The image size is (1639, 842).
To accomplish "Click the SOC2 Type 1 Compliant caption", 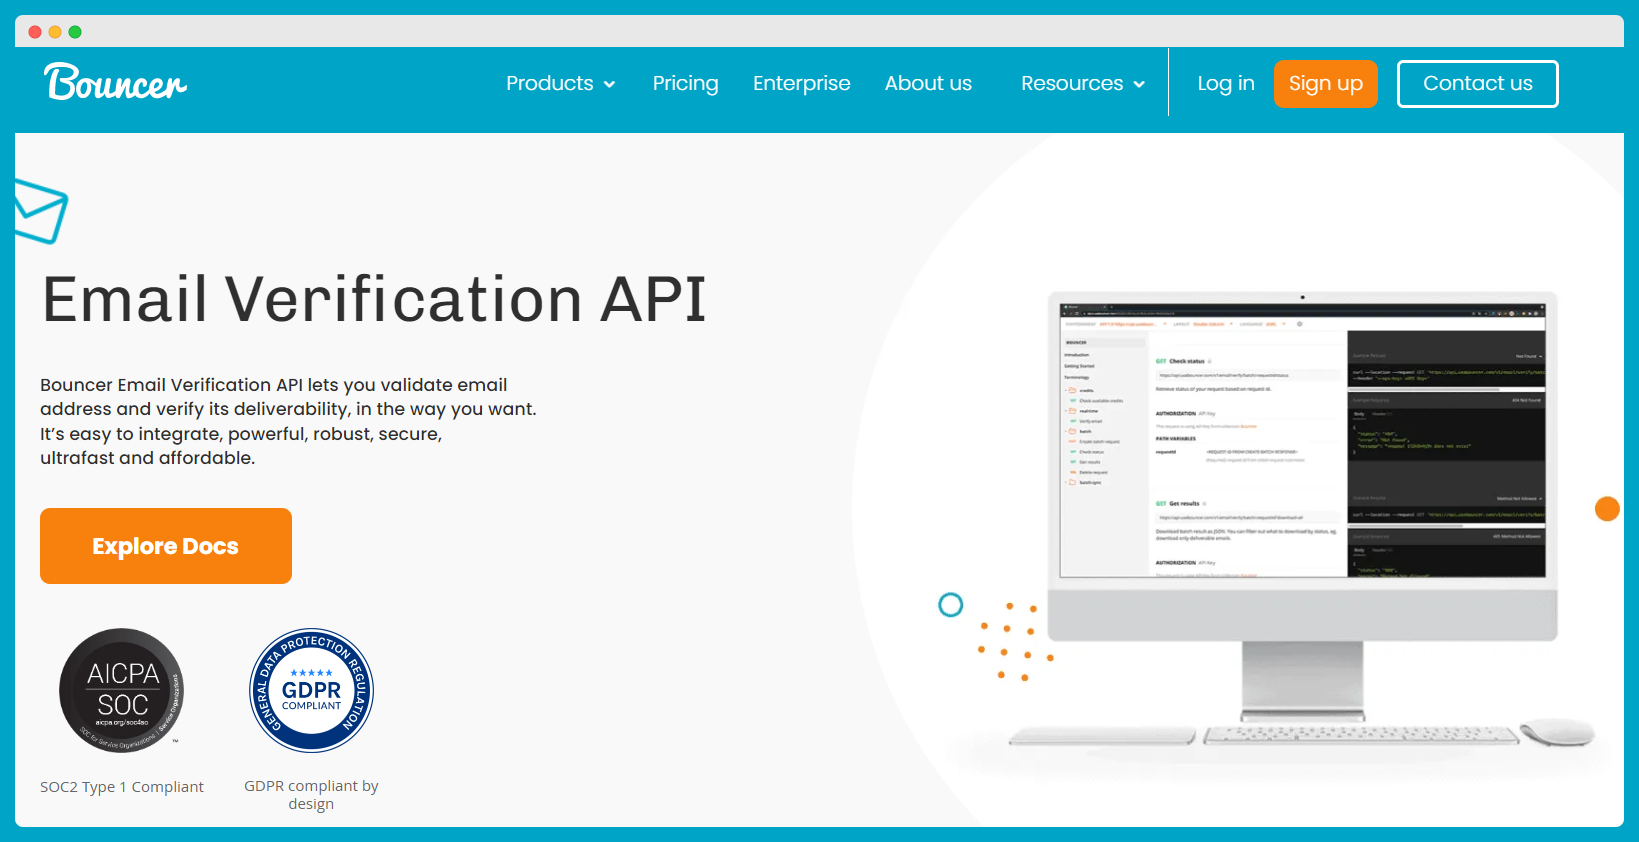I will click(x=122, y=787).
